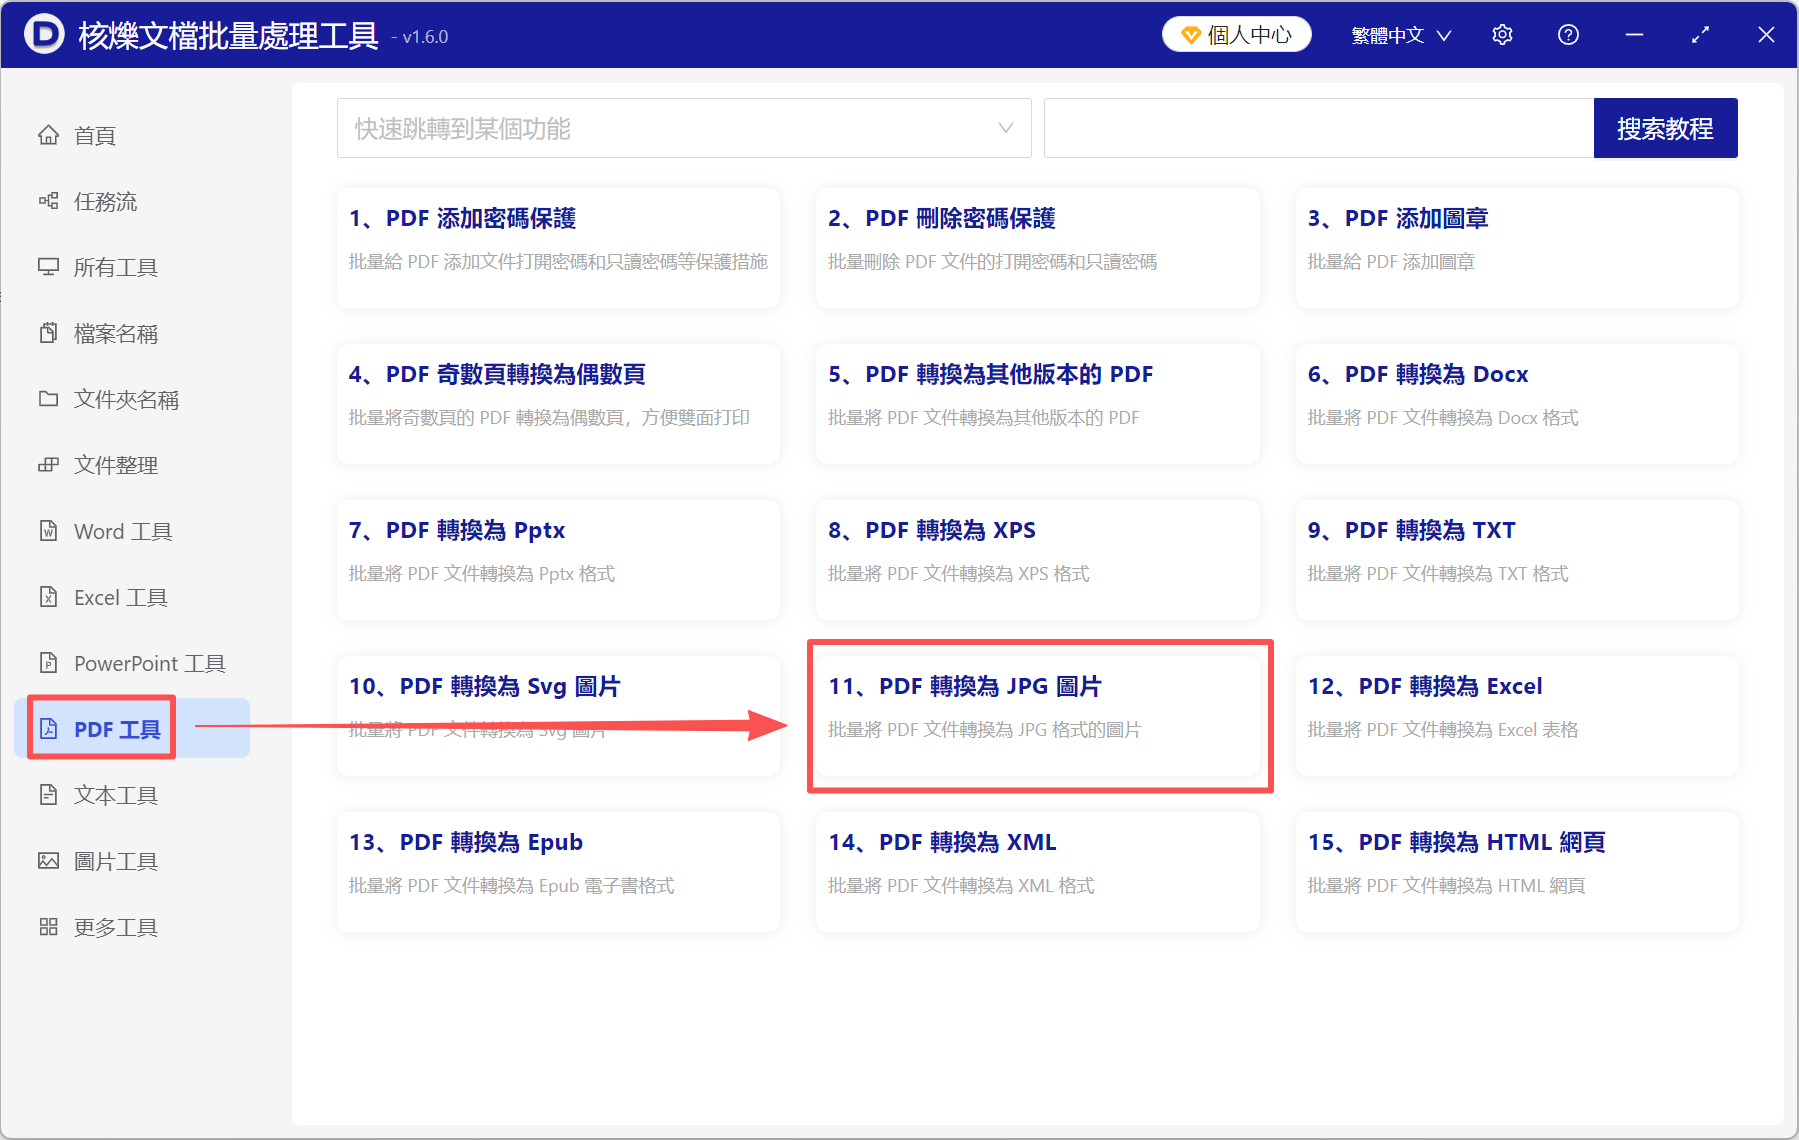
Task: Open the 圖片工具 section
Action: pos(115,861)
